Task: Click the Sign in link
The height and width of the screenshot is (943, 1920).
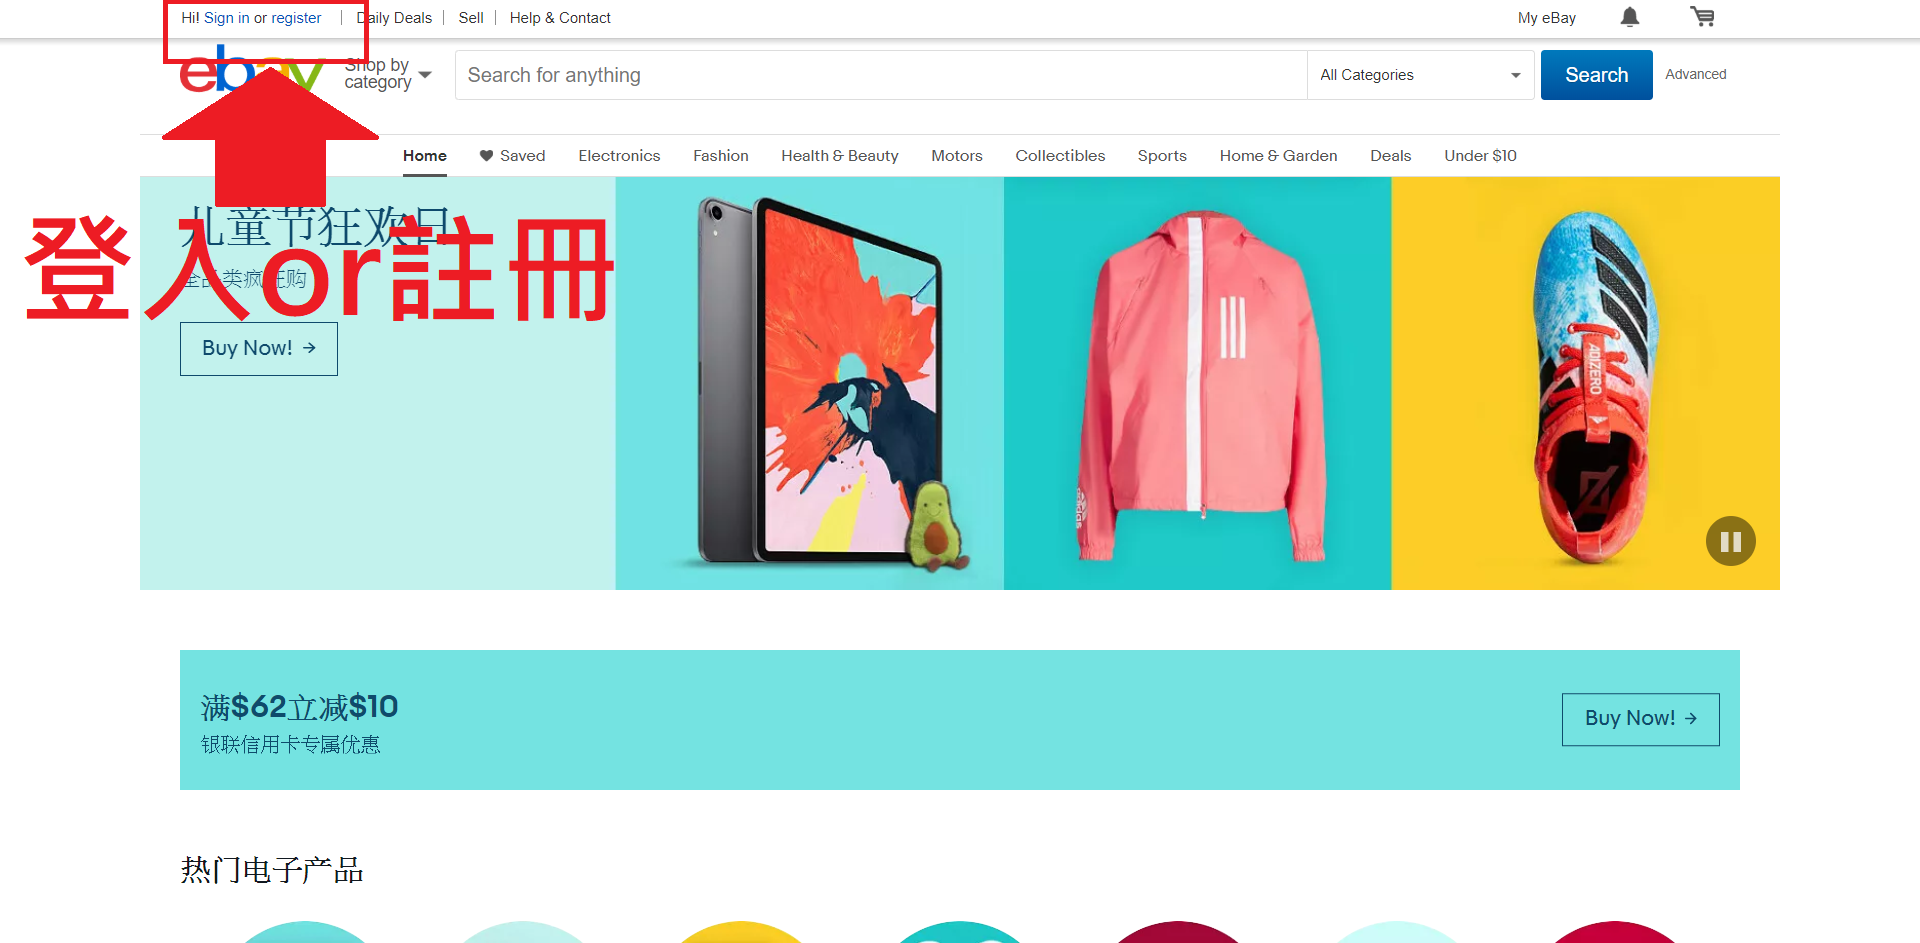Action: click(226, 18)
